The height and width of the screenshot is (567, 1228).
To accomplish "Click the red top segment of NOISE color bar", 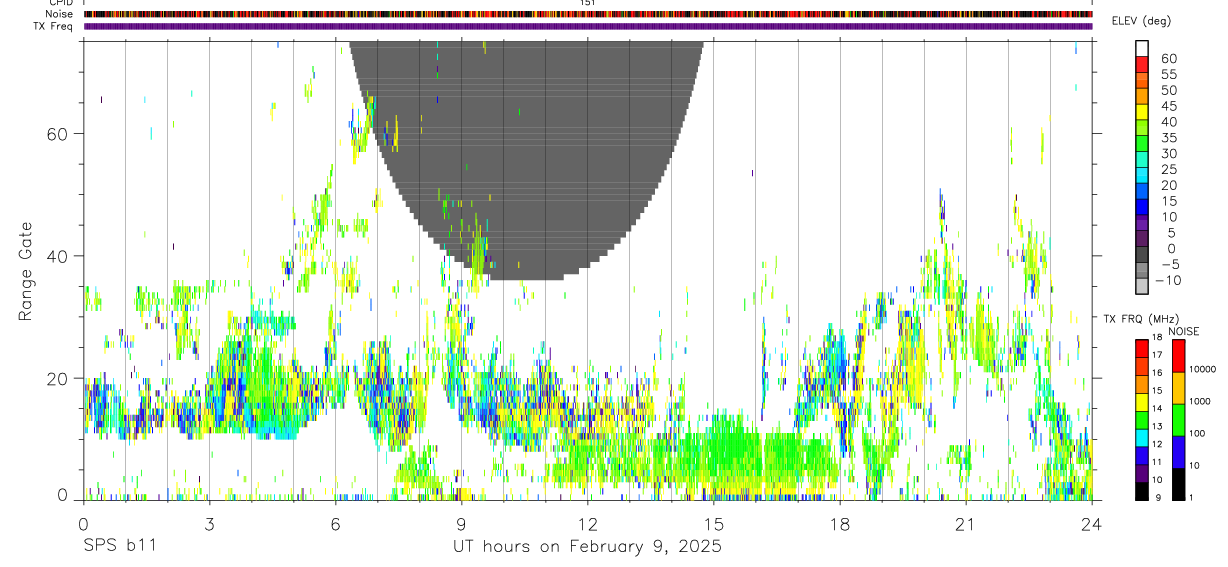I will (x=1179, y=356).
